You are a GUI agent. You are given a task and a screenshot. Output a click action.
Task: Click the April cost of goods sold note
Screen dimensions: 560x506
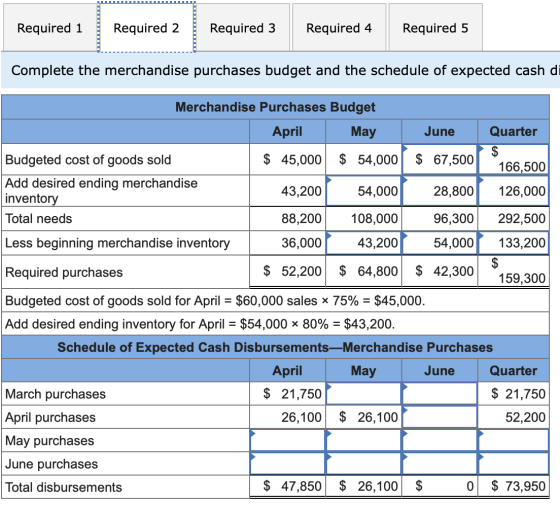pyautogui.click(x=215, y=301)
